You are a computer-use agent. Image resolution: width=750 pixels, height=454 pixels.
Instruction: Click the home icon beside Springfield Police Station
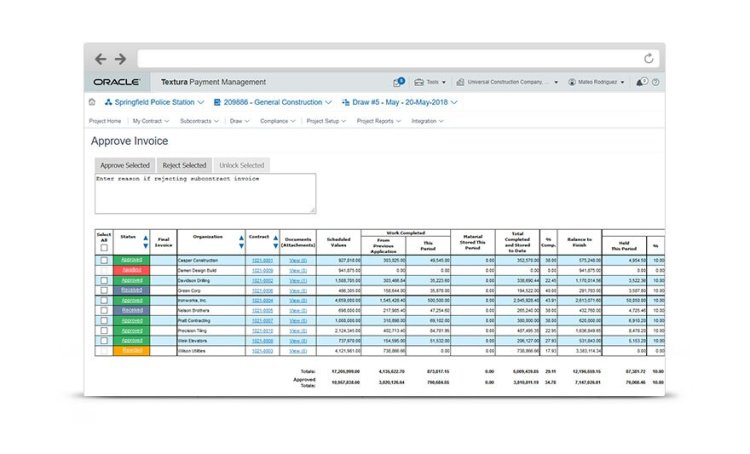coord(93,102)
